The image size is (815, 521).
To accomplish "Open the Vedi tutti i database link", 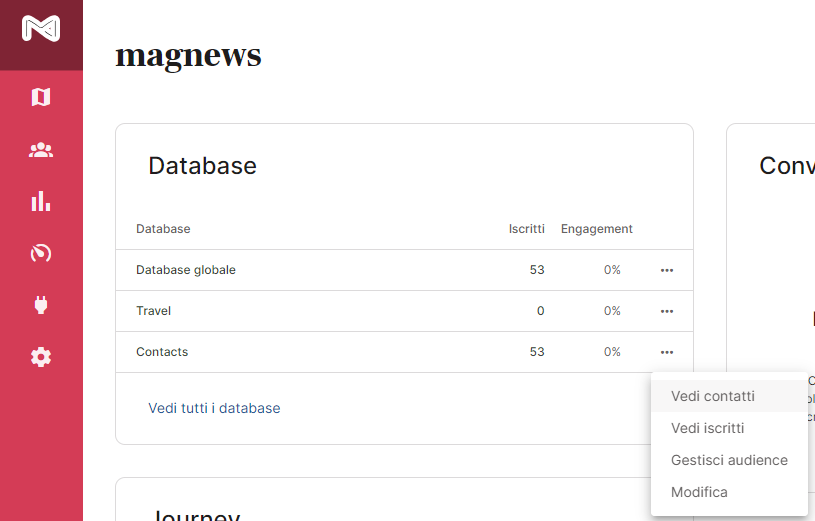I will [x=214, y=408].
